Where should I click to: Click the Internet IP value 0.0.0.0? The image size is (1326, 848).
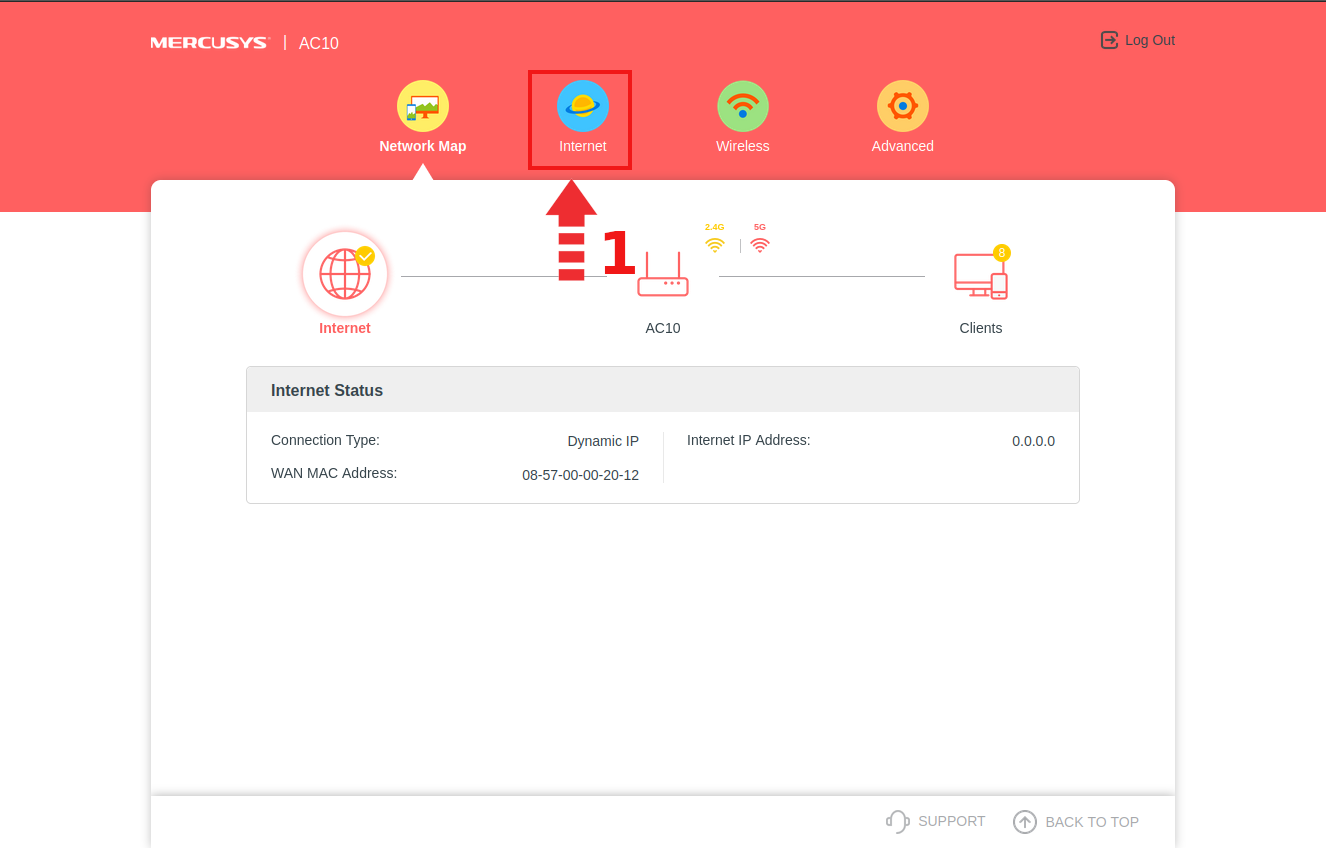click(1033, 441)
